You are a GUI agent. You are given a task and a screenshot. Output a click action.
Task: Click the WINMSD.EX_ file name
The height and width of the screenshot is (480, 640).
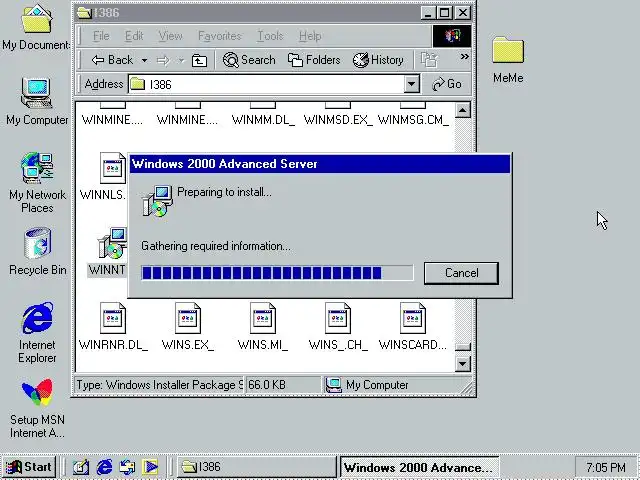338,120
